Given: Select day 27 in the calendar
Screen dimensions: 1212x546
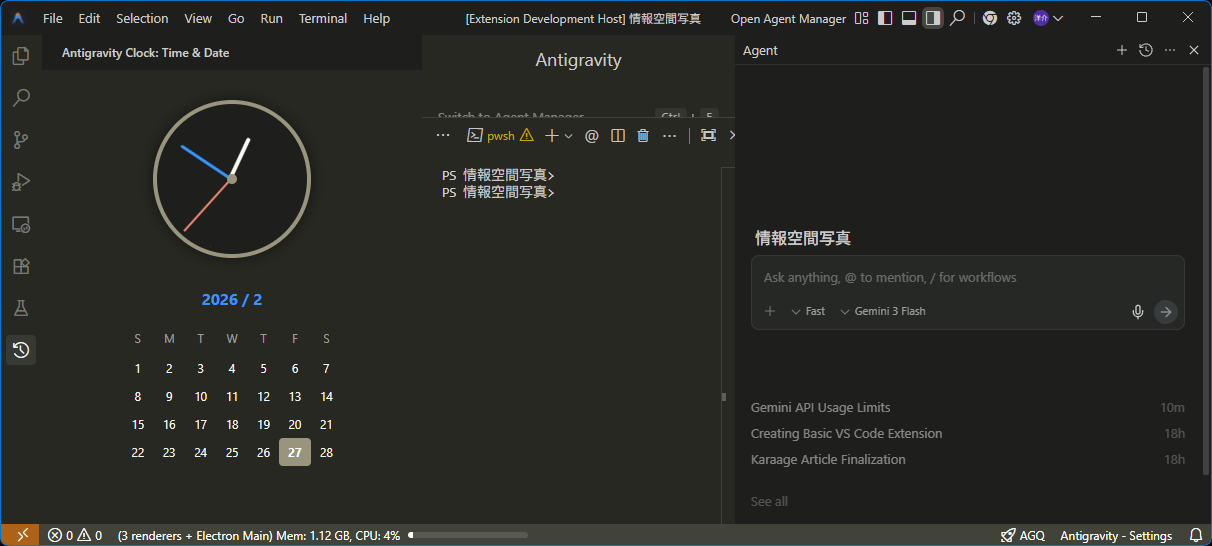Looking at the screenshot, I should (x=295, y=452).
